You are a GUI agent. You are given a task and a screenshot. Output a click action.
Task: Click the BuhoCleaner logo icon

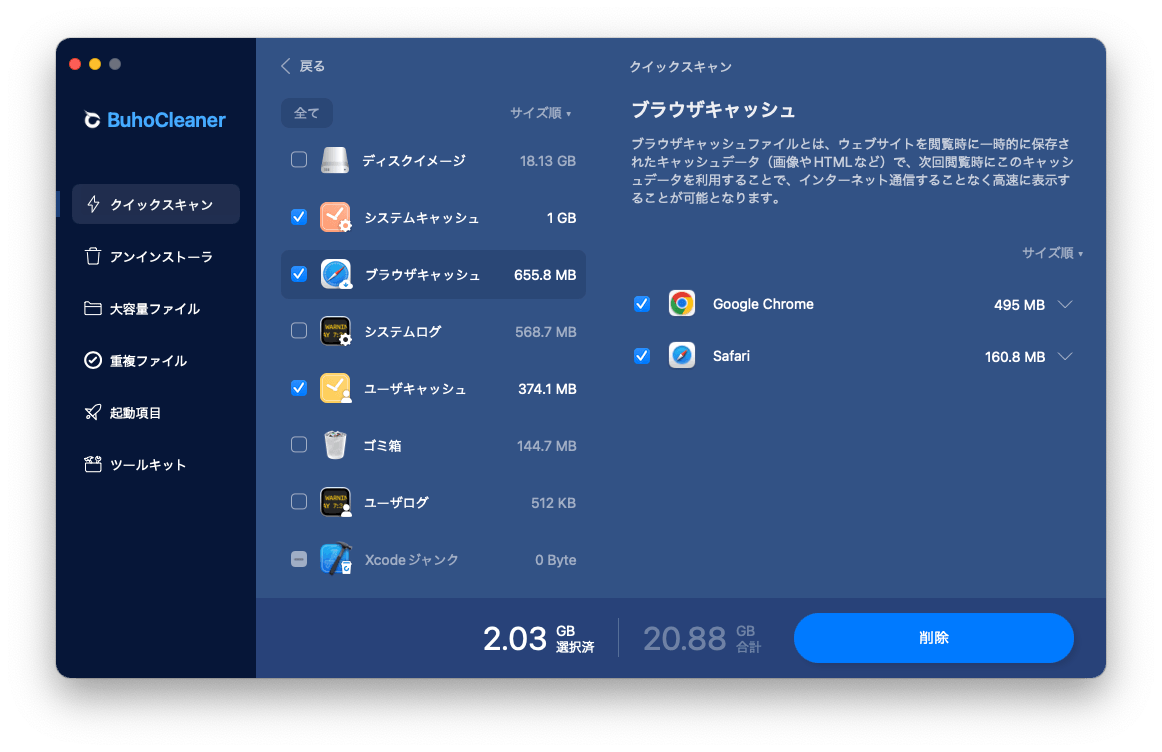click(x=92, y=119)
